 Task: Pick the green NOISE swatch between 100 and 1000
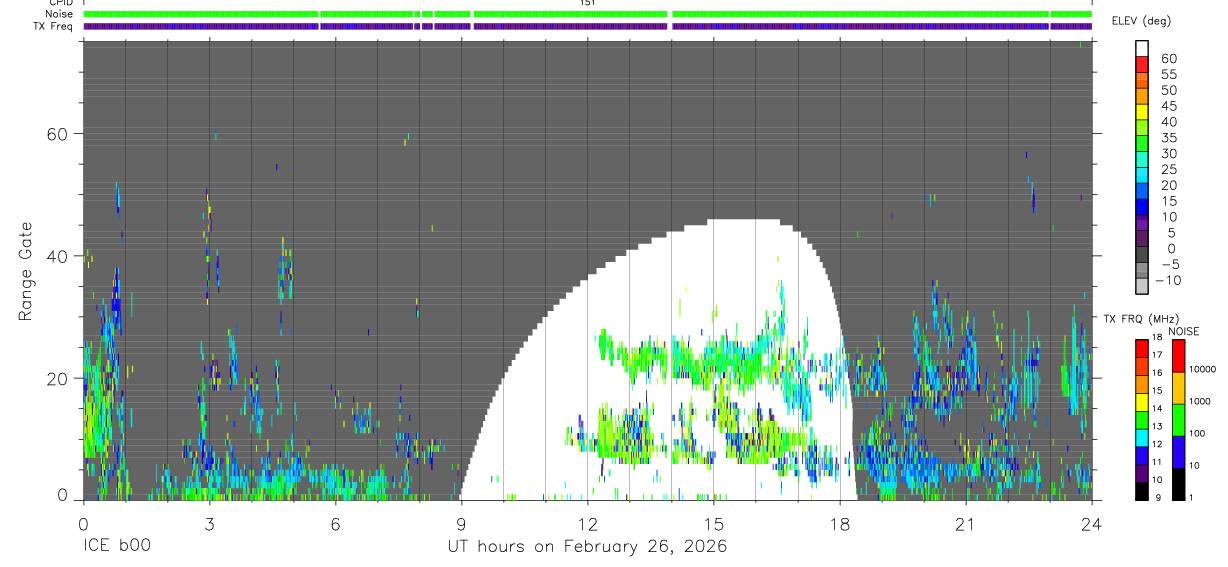tap(1178, 419)
